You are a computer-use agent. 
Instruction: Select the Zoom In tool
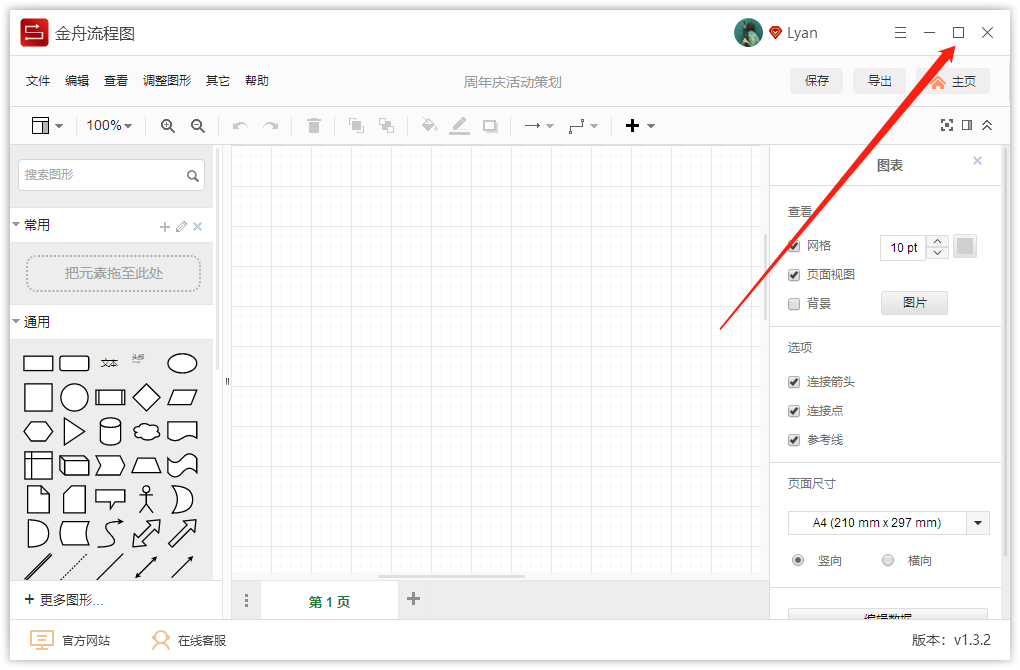[x=168, y=125]
